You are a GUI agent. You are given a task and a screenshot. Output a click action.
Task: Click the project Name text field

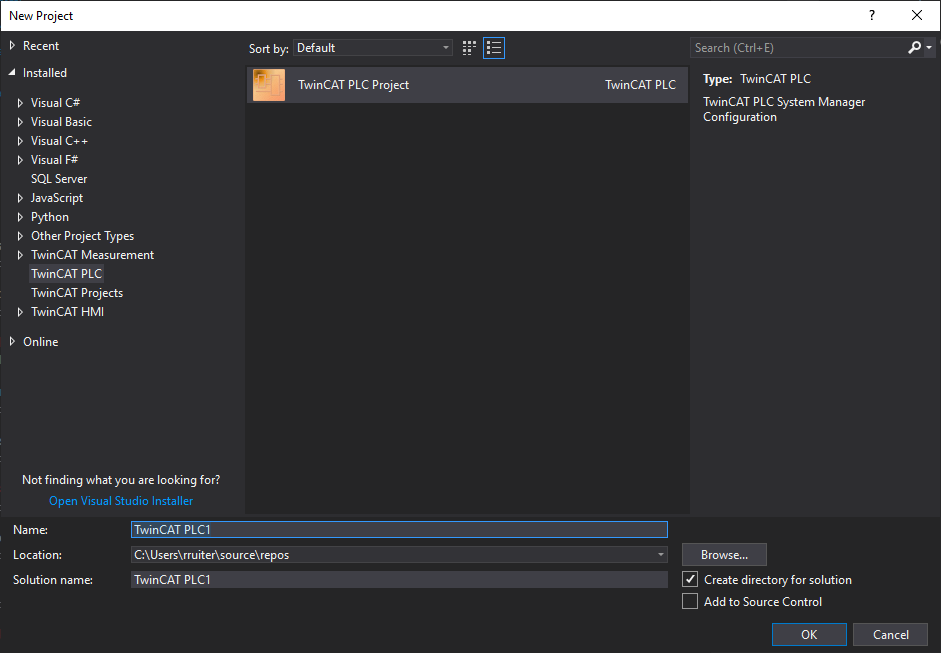tap(398, 530)
